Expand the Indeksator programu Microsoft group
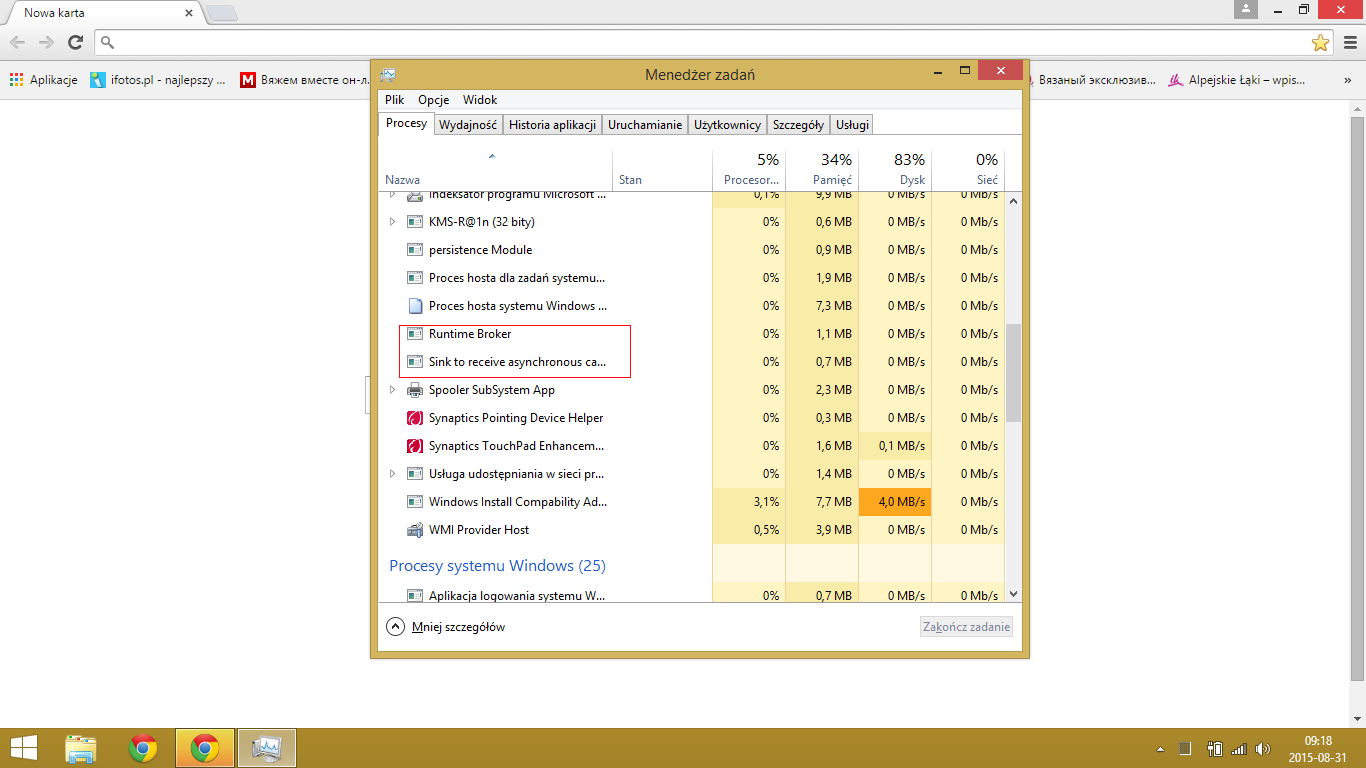This screenshot has height=768, width=1366. click(392, 196)
